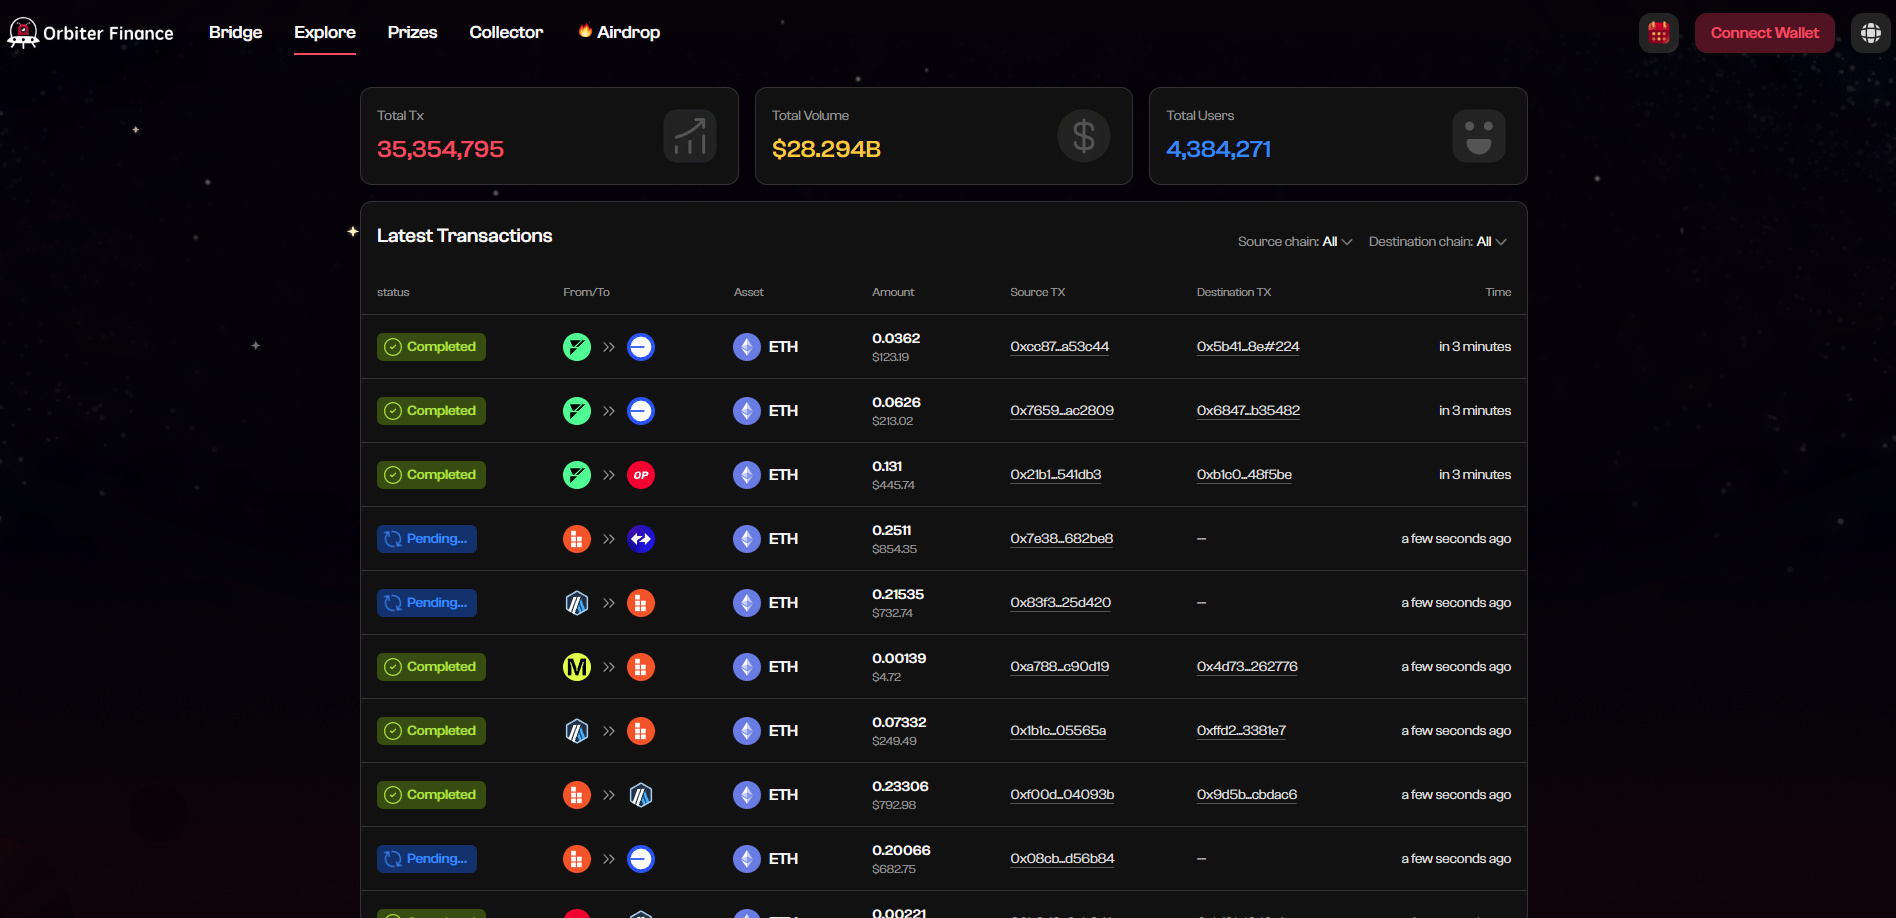
Task: Click double-arrow between chains in 0.07332 row
Action: click(609, 731)
